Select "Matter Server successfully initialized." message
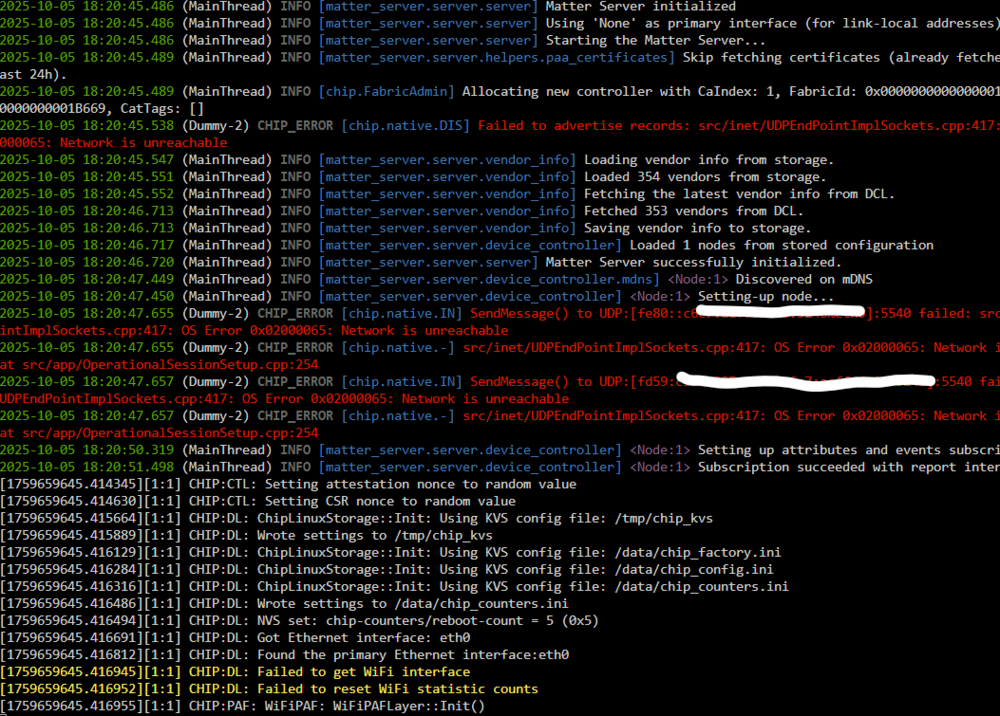Image resolution: width=1000 pixels, height=716 pixels. click(x=693, y=262)
